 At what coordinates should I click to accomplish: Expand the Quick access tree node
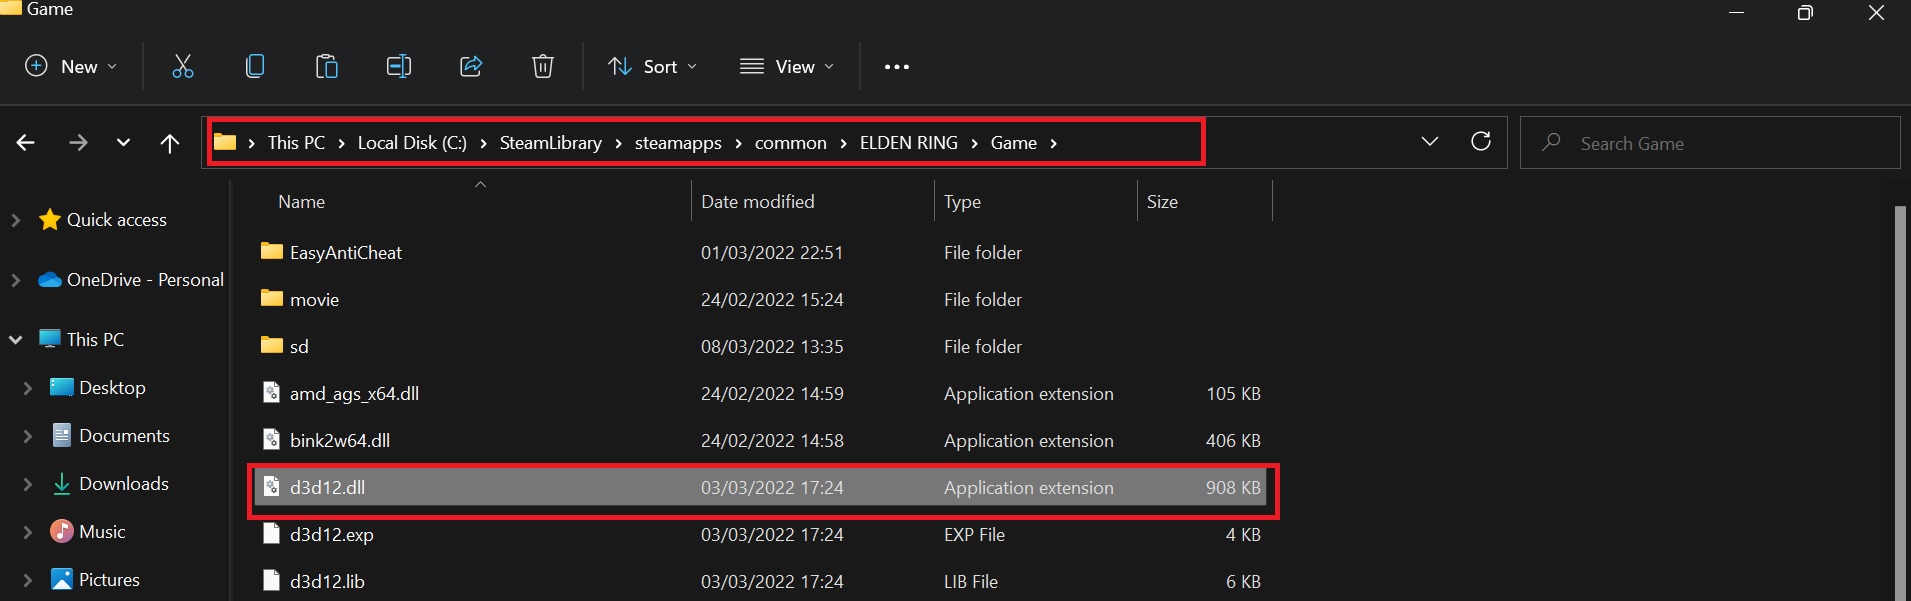[x=16, y=220]
